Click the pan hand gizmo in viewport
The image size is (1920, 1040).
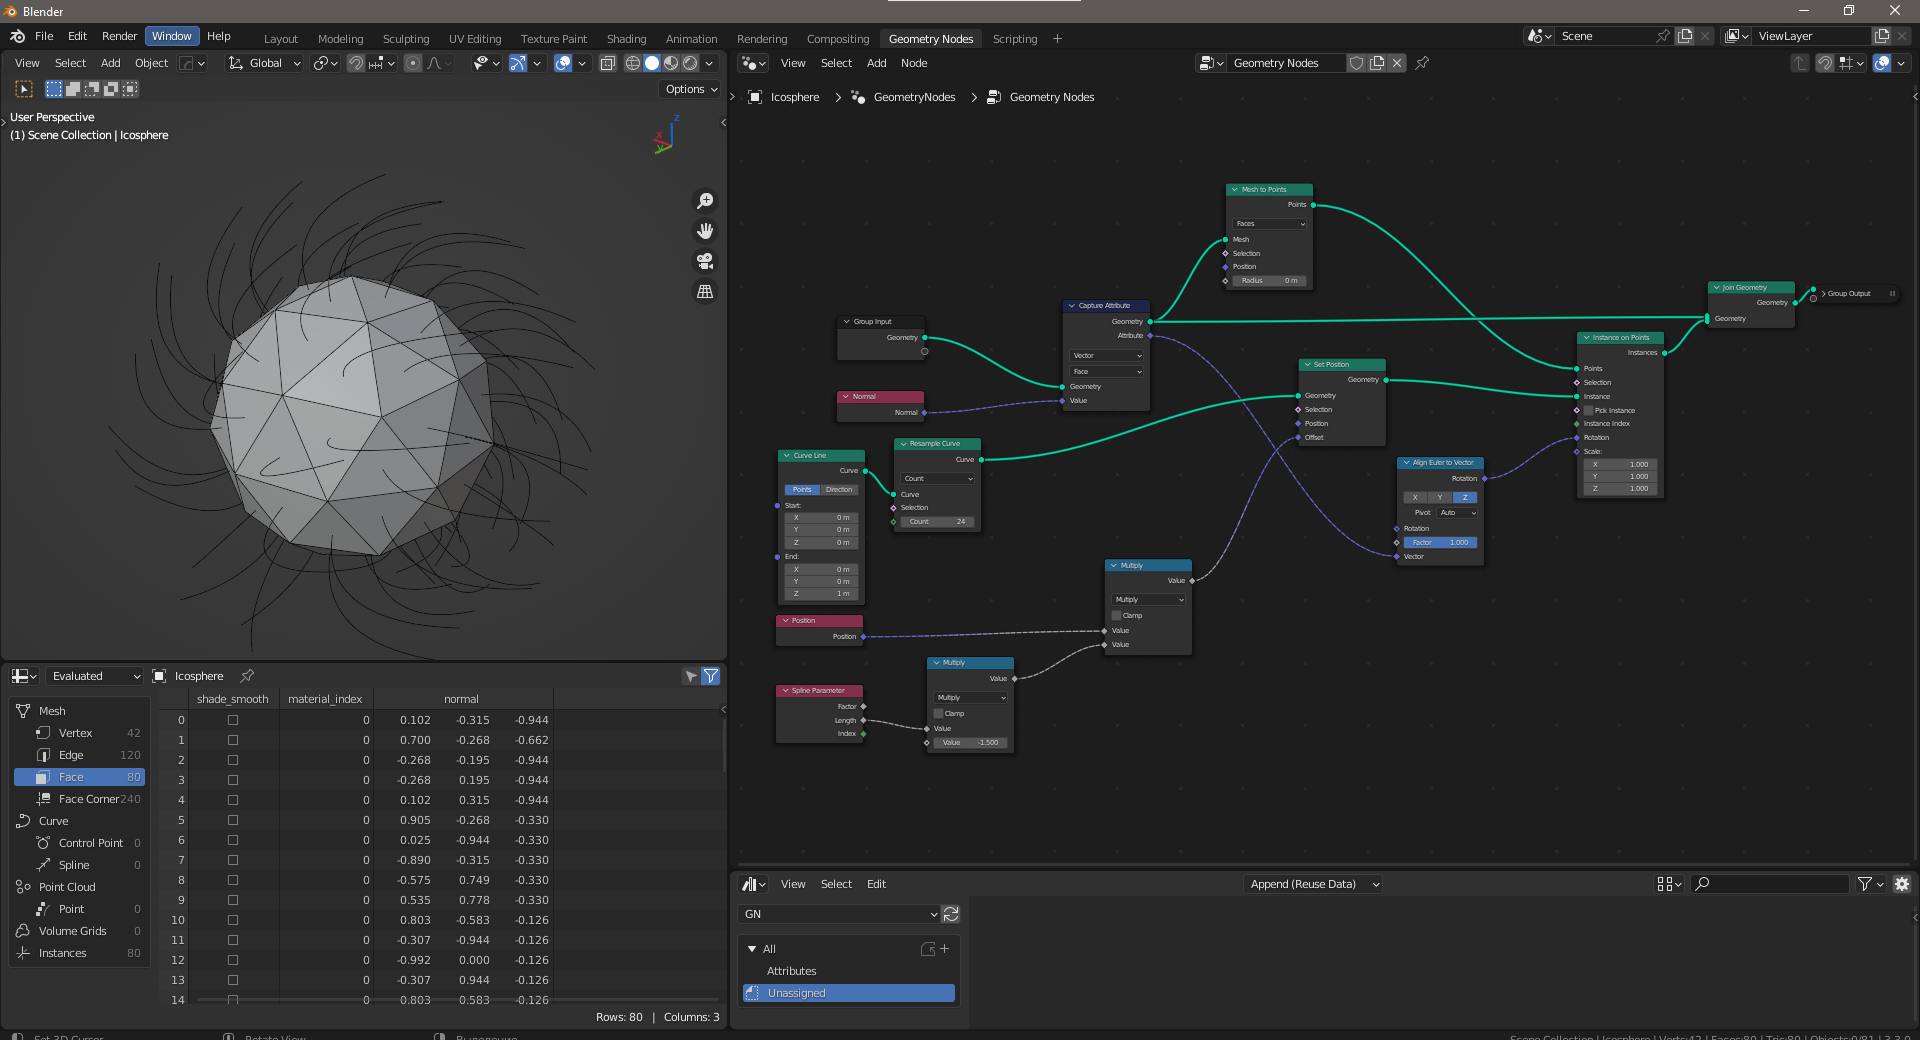[x=705, y=231]
